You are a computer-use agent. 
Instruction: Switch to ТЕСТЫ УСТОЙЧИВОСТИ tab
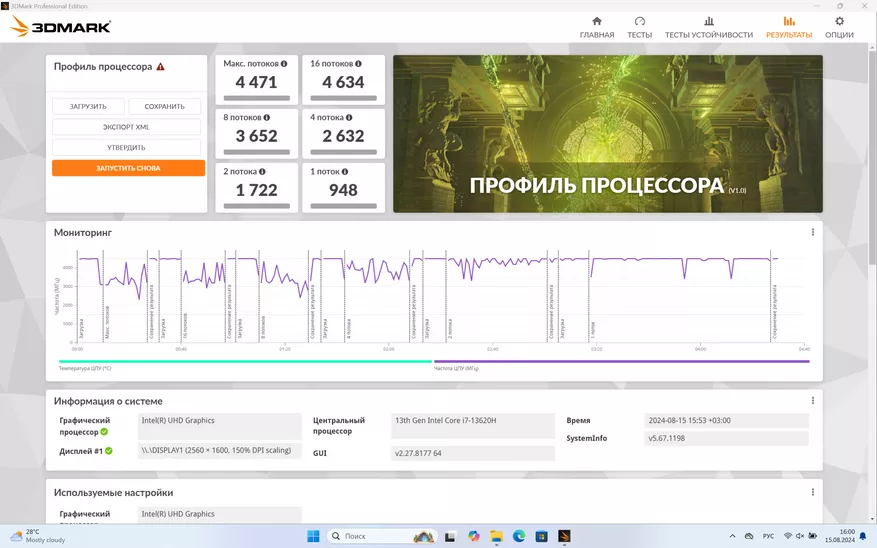coord(709,27)
